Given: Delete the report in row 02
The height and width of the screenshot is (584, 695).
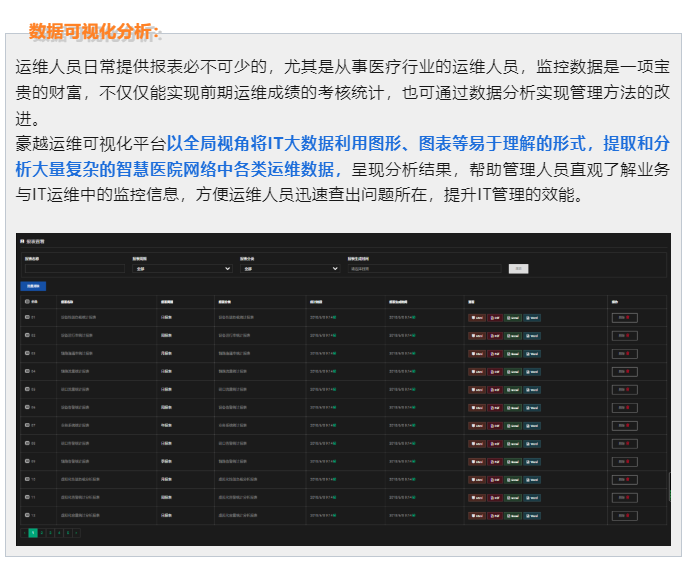Looking at the screenshot, I should tap(624, 335).
